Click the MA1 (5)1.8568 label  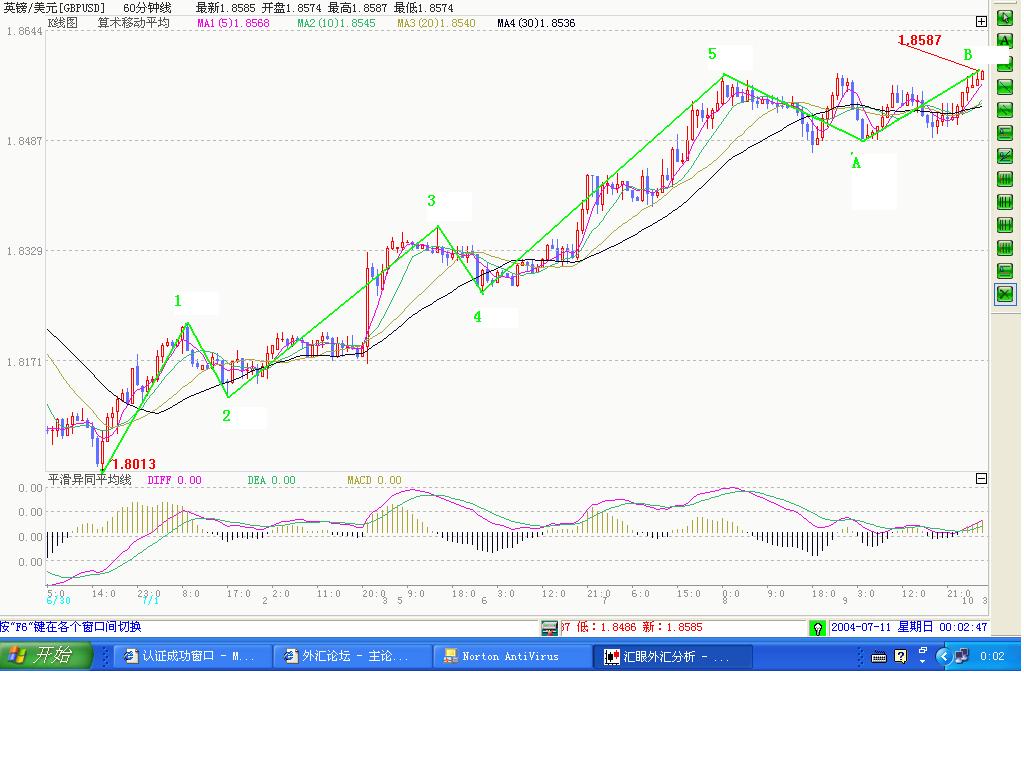point(233,23)
